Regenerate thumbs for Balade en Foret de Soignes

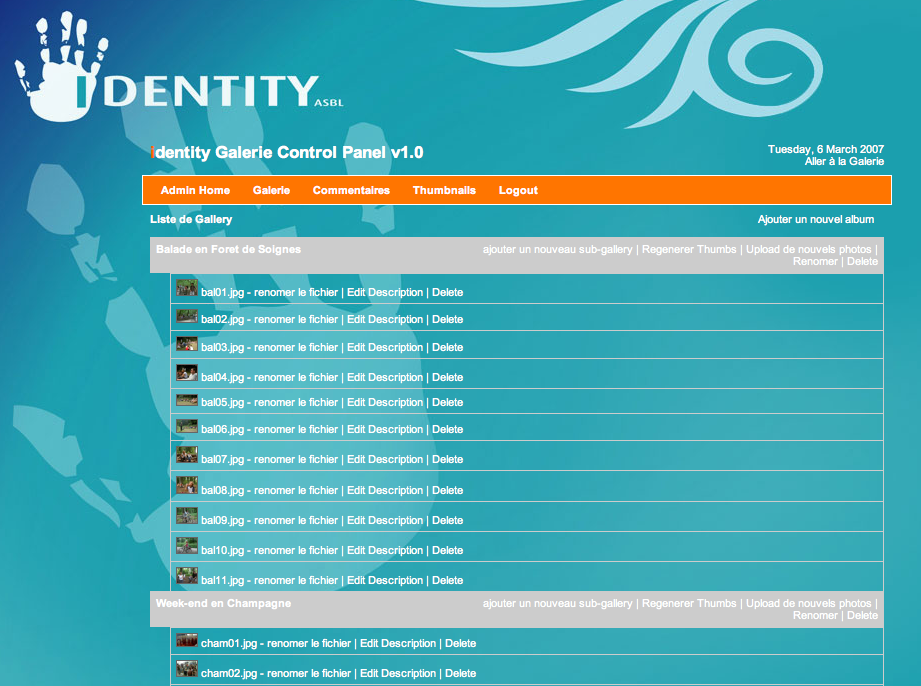pos(689,249)
